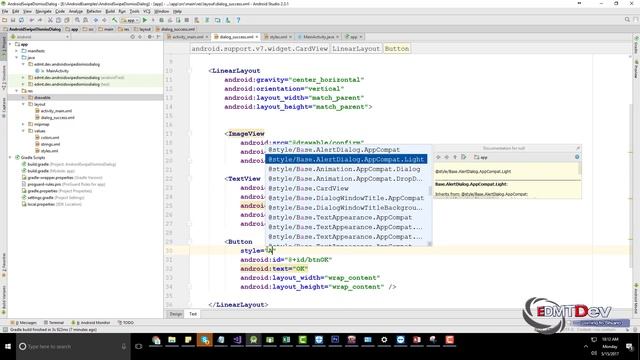Click the Open folder toolbar icon
This screenshot has height=360, width=640.
coord(4,20)
